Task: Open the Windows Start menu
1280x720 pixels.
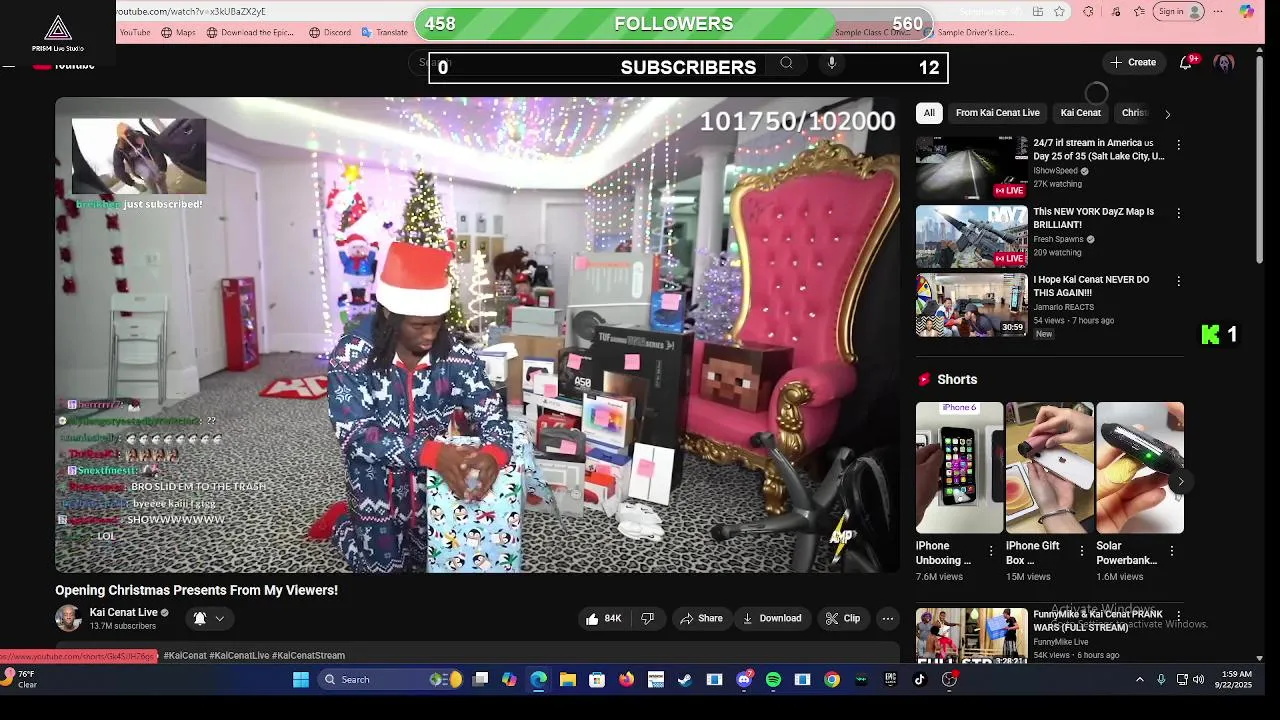Action: point(300,680)
